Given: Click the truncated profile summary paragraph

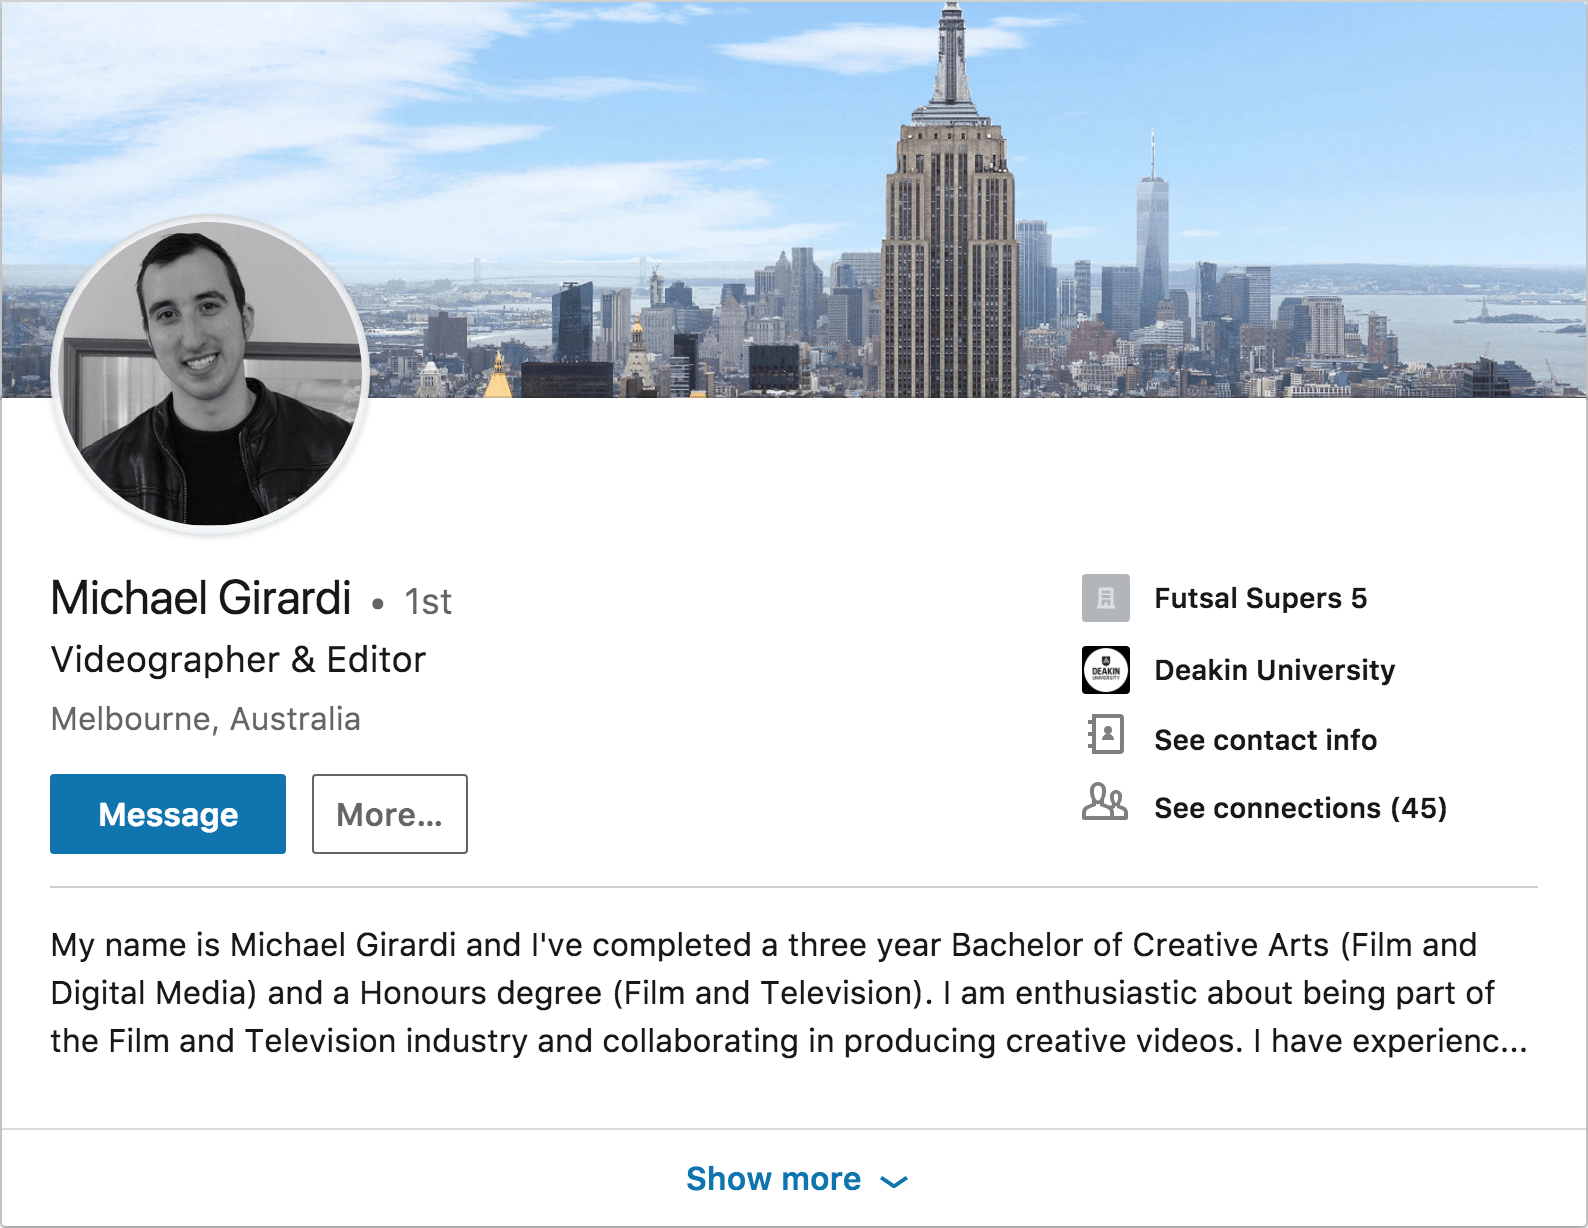Looking at the screenshot, I should [790, 993].
